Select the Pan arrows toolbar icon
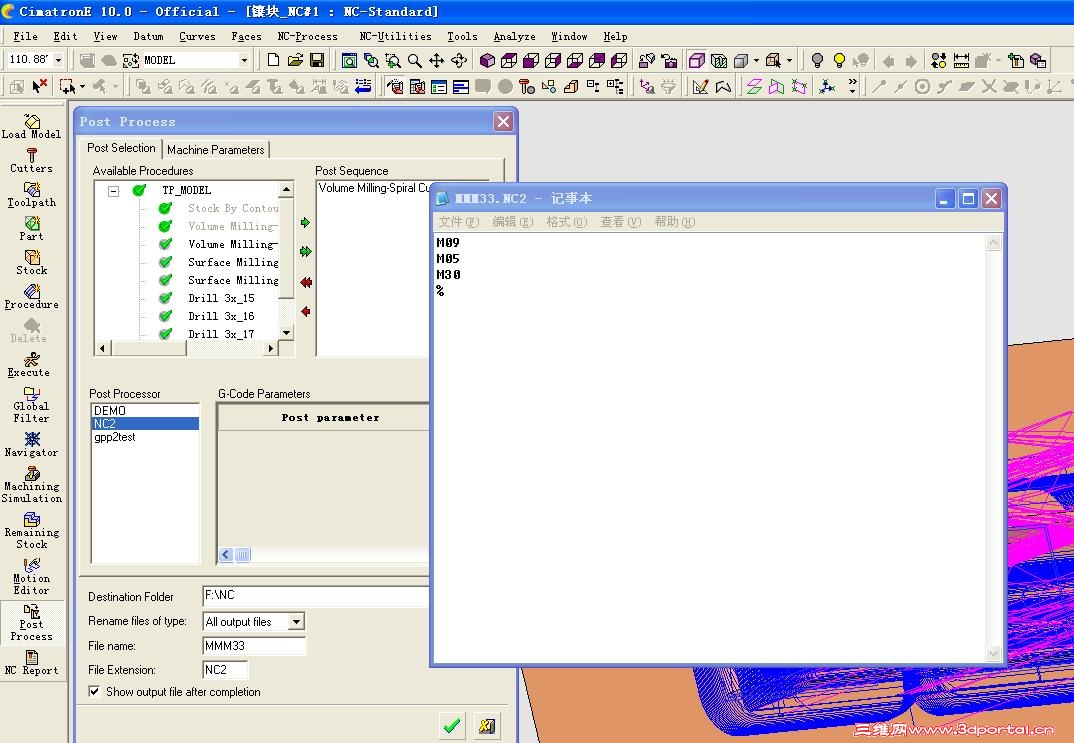This screenshot has width=1074, height=743. tap(436, 60)
